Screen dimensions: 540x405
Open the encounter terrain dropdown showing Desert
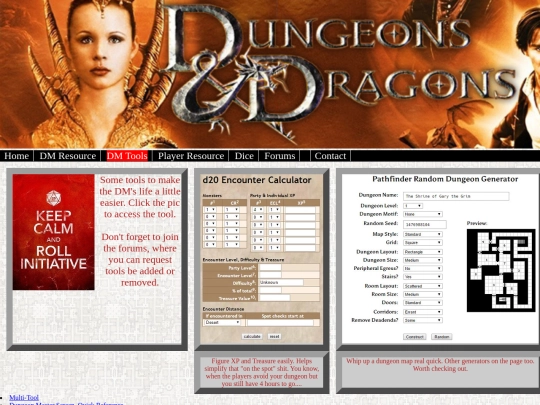(222, 322)
